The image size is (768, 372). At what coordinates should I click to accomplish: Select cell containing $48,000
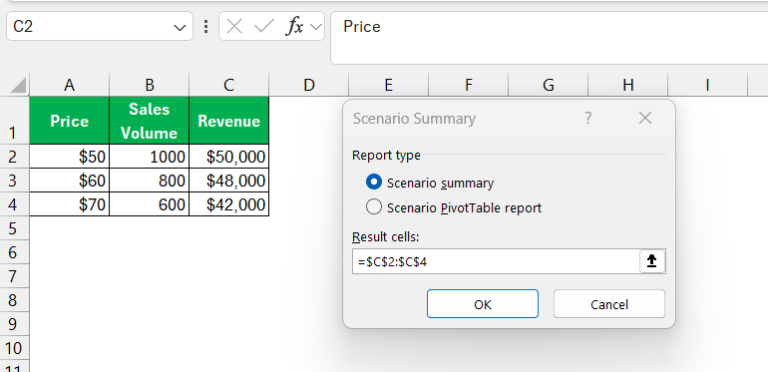point(229,181)
